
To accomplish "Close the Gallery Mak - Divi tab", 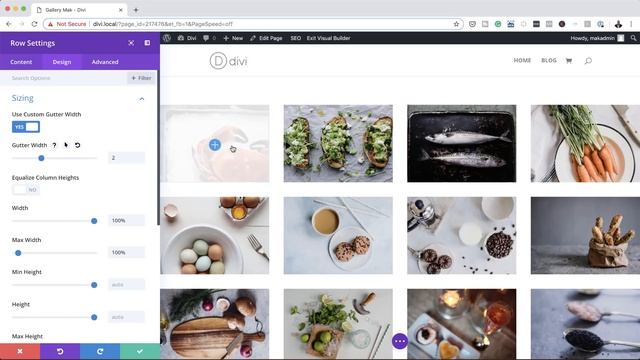I will (x=121, y=10).
